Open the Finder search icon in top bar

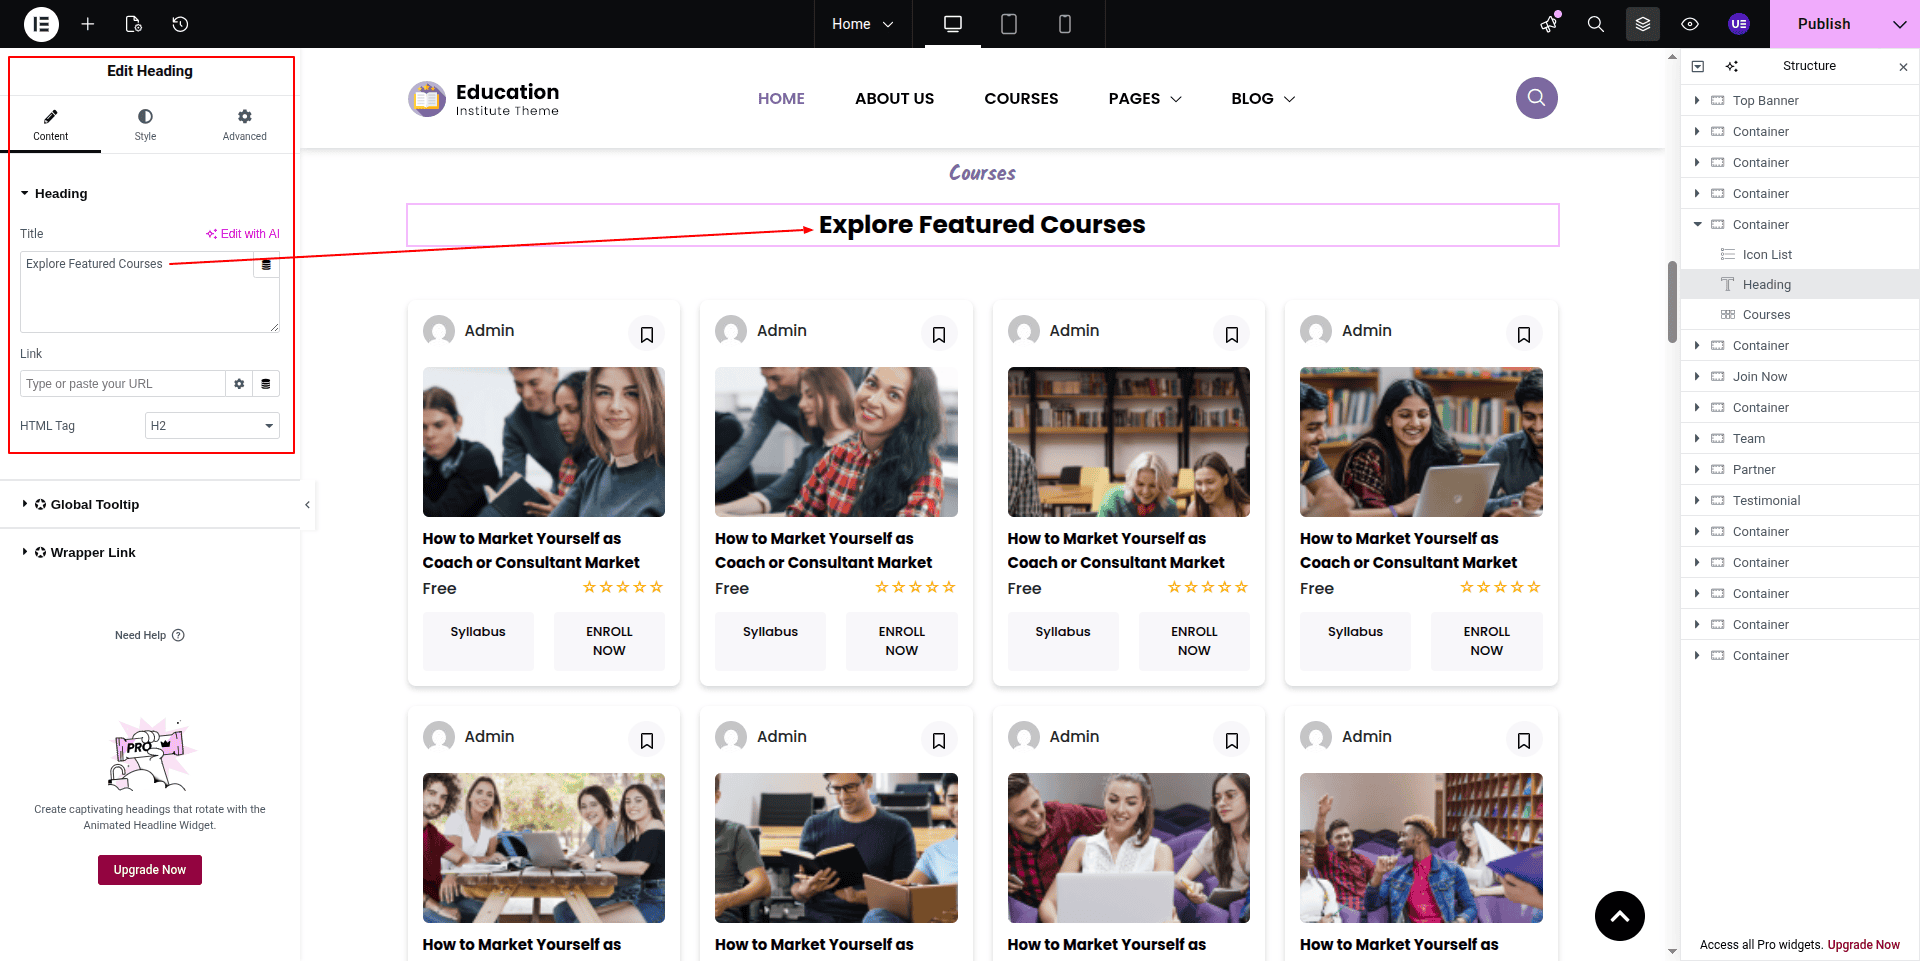[1596, 24]
